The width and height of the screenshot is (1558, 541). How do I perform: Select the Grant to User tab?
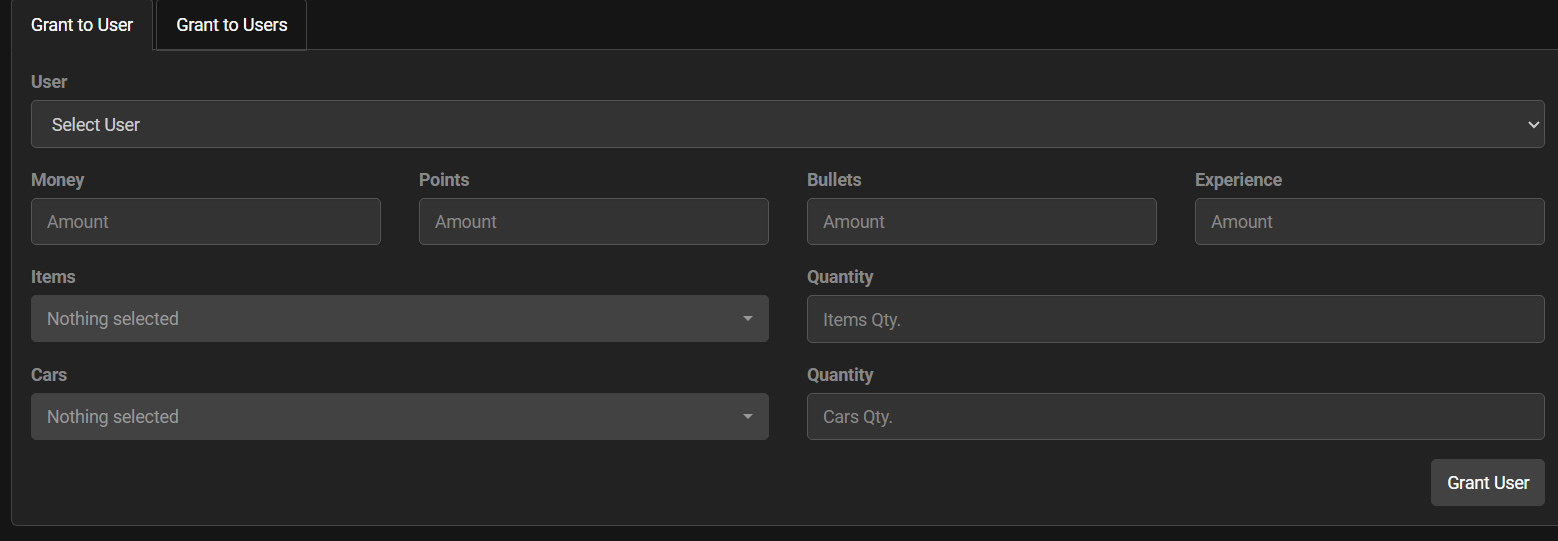[x=82, y=25]
